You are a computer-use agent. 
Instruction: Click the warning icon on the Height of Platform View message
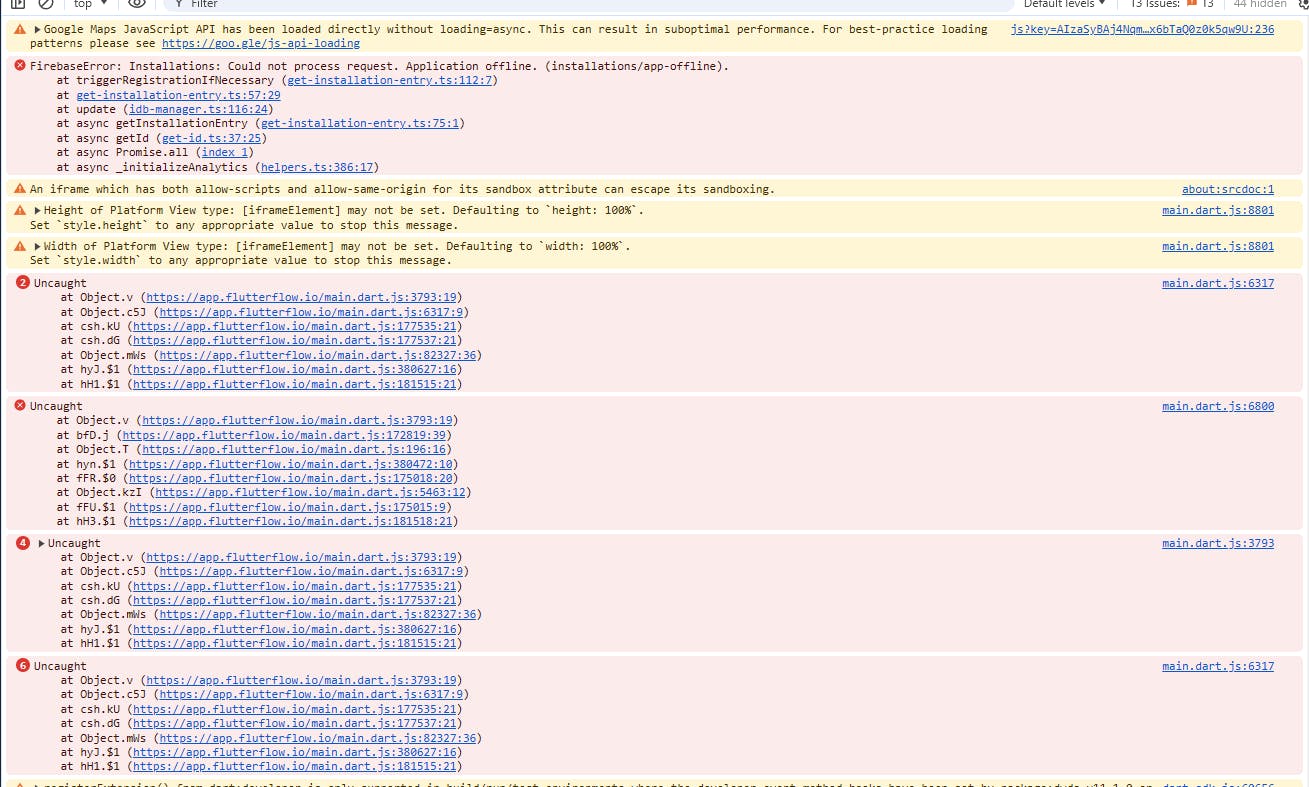[x=20, y=210]
